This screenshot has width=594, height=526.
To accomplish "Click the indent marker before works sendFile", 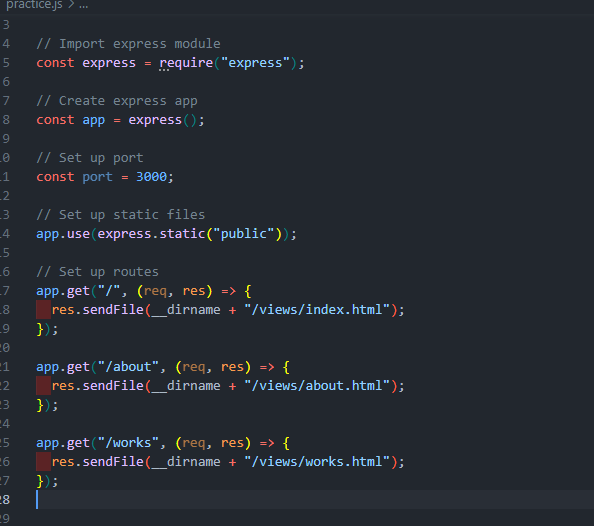I will 44,462.
